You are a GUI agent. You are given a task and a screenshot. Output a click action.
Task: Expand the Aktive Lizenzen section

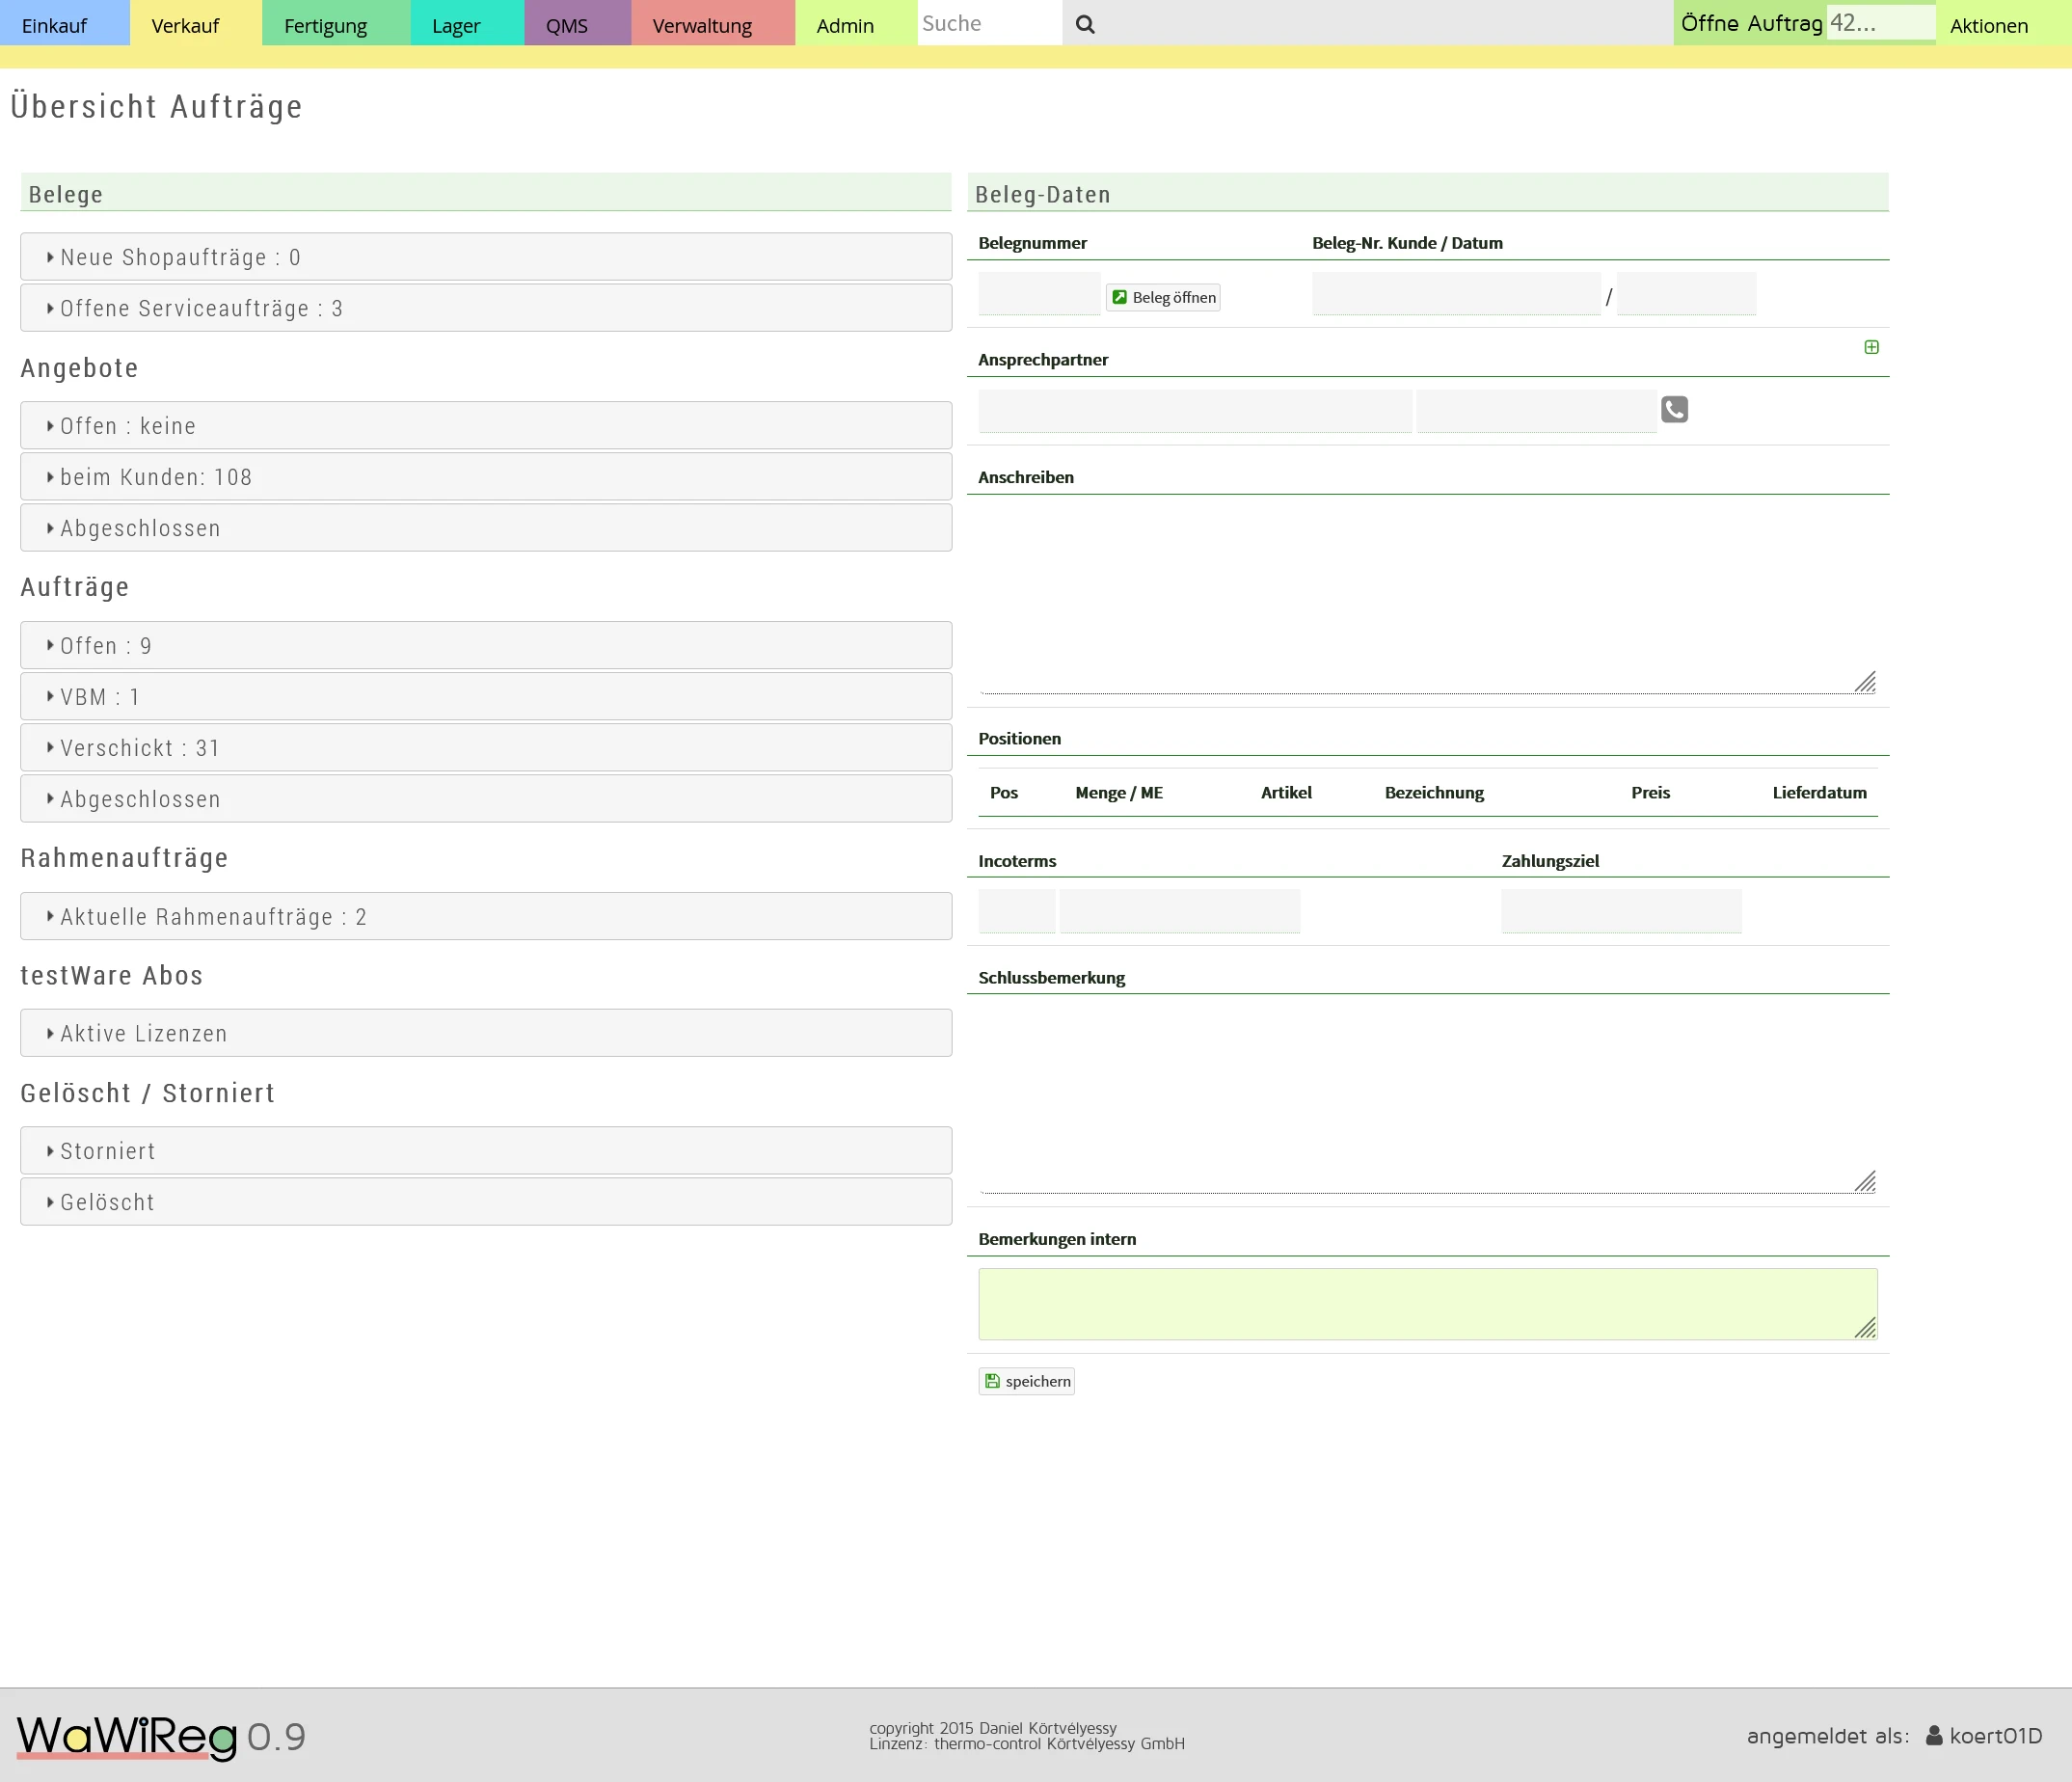click(x=486, y=1033)
